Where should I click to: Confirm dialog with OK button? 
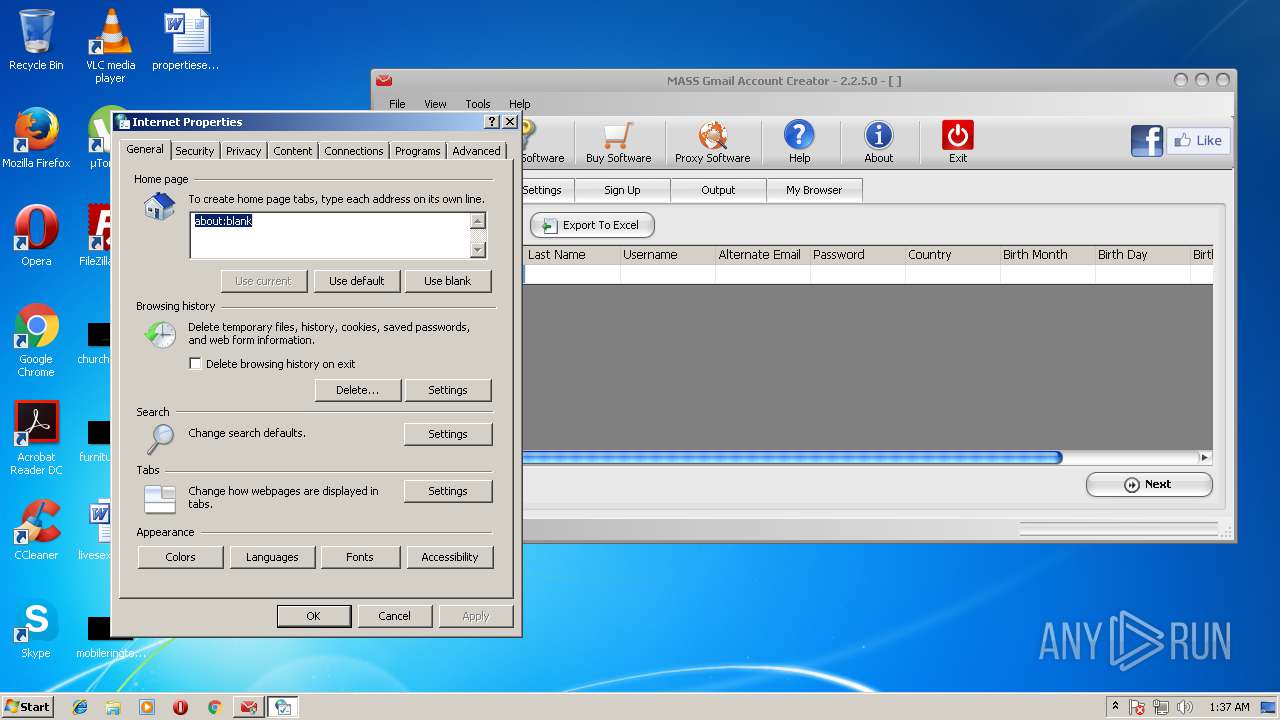pos(314,616)
